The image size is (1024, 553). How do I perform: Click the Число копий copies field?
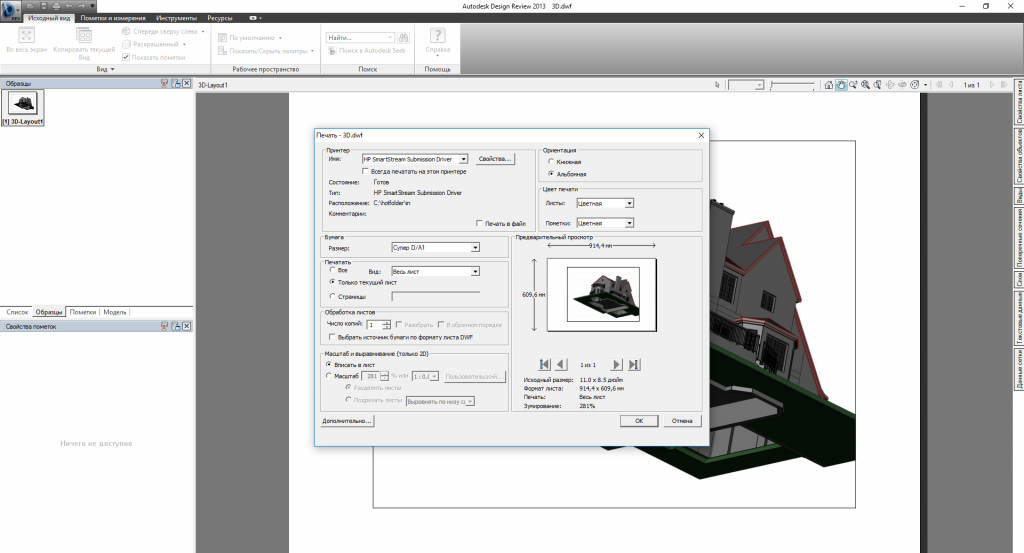coord(375,324)
